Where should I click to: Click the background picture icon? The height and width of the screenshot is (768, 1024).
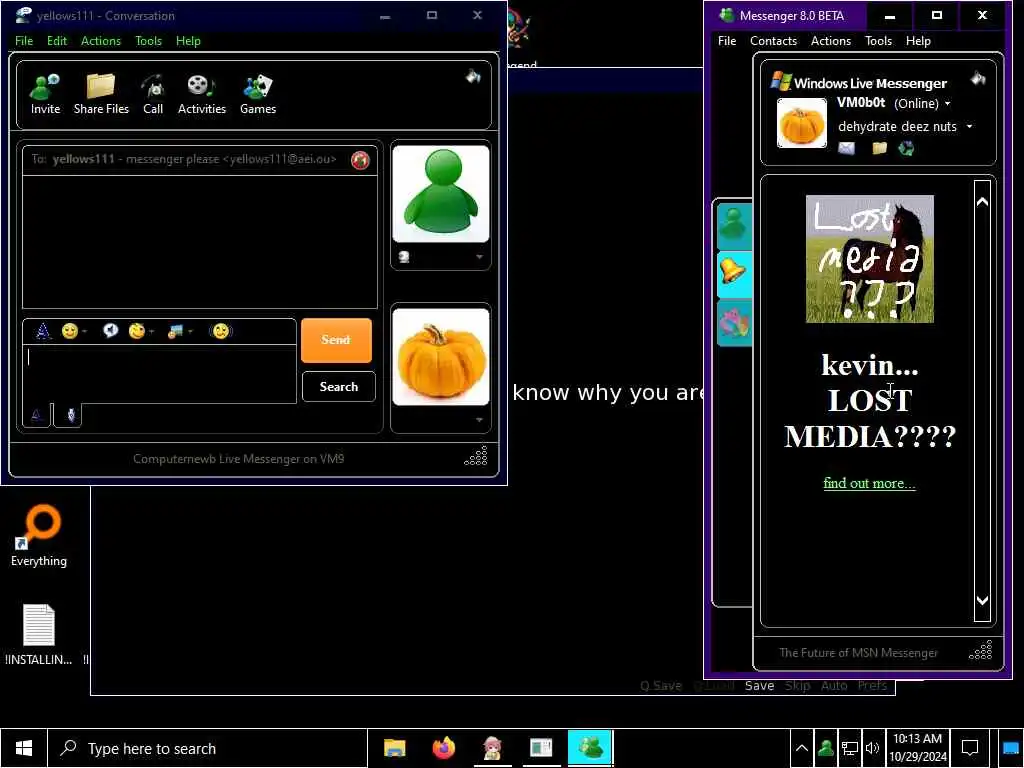click(175, 332)
